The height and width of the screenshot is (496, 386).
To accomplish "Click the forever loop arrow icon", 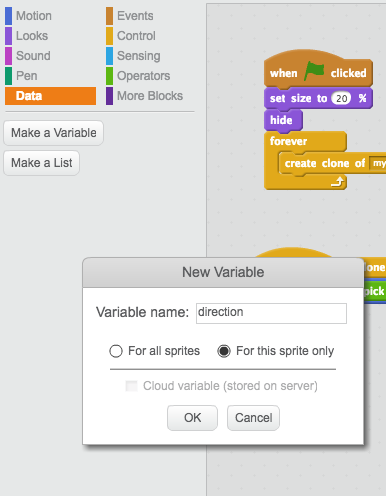I will [337, 182].
